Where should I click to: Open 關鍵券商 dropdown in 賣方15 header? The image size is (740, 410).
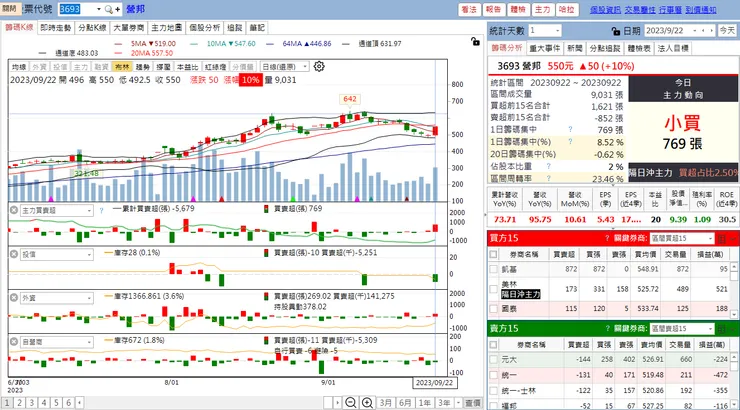pyautogui.click(x=710, y=329)
